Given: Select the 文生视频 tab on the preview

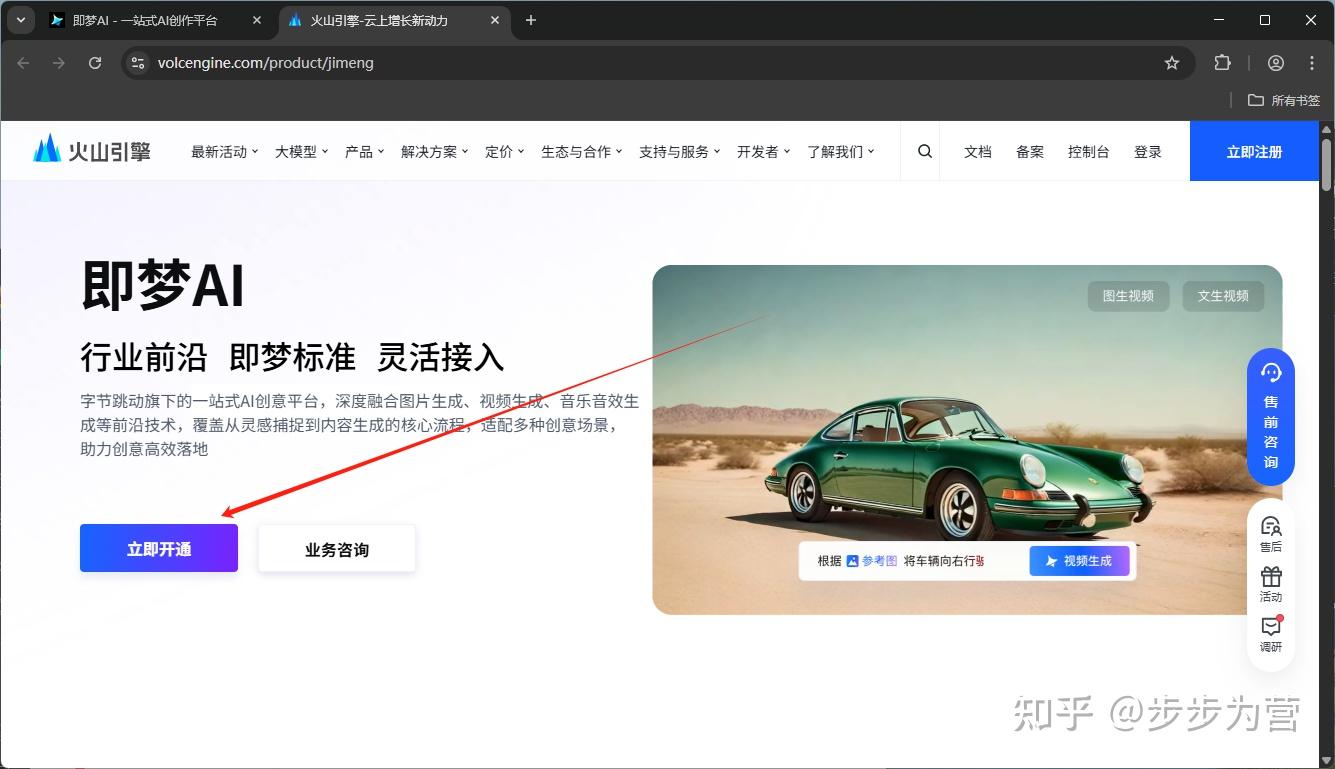Looking at the screenshot, I should point(1223,296).
